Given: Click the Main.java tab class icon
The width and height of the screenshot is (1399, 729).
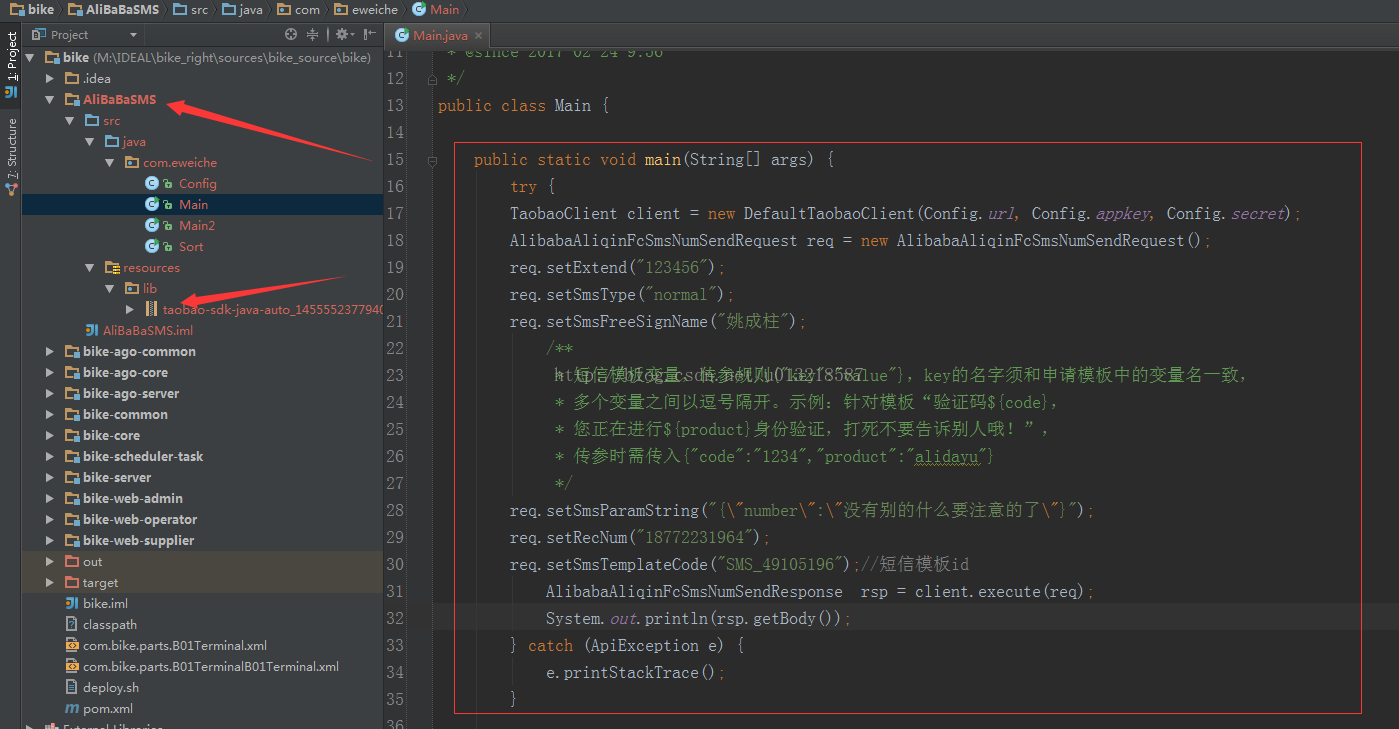Looking at the screenshot, I should (402, 35).
